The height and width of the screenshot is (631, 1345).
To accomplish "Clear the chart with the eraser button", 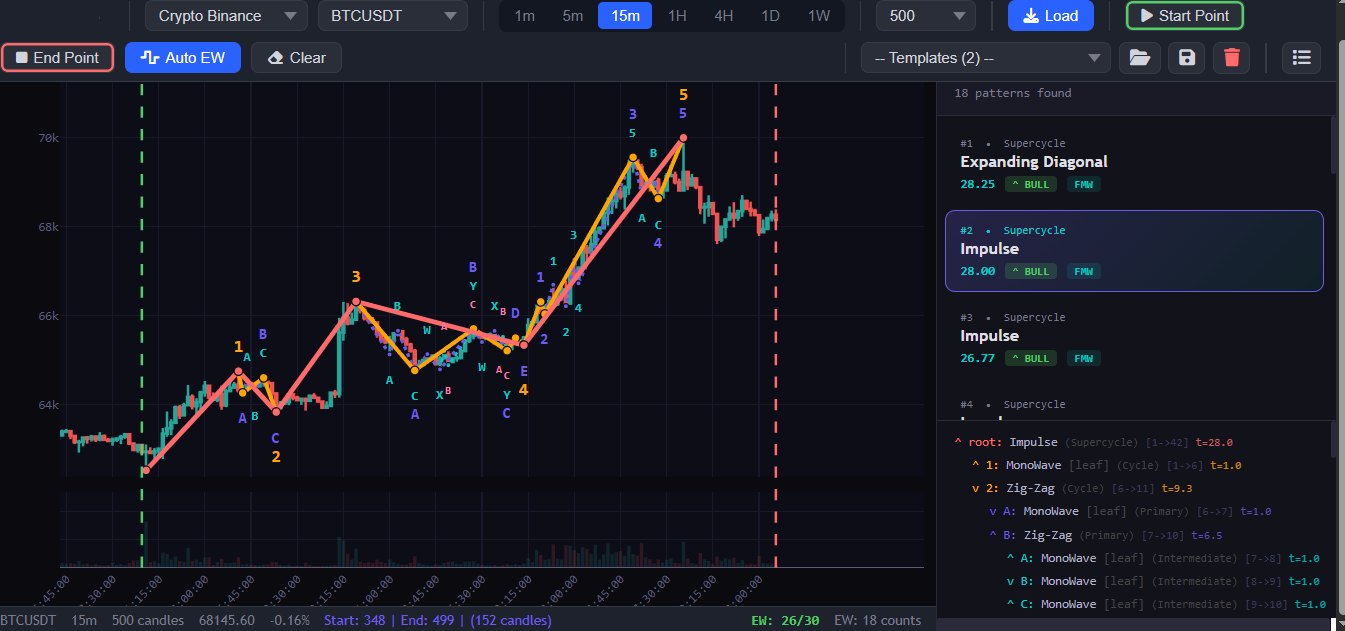I will point(296,58).
